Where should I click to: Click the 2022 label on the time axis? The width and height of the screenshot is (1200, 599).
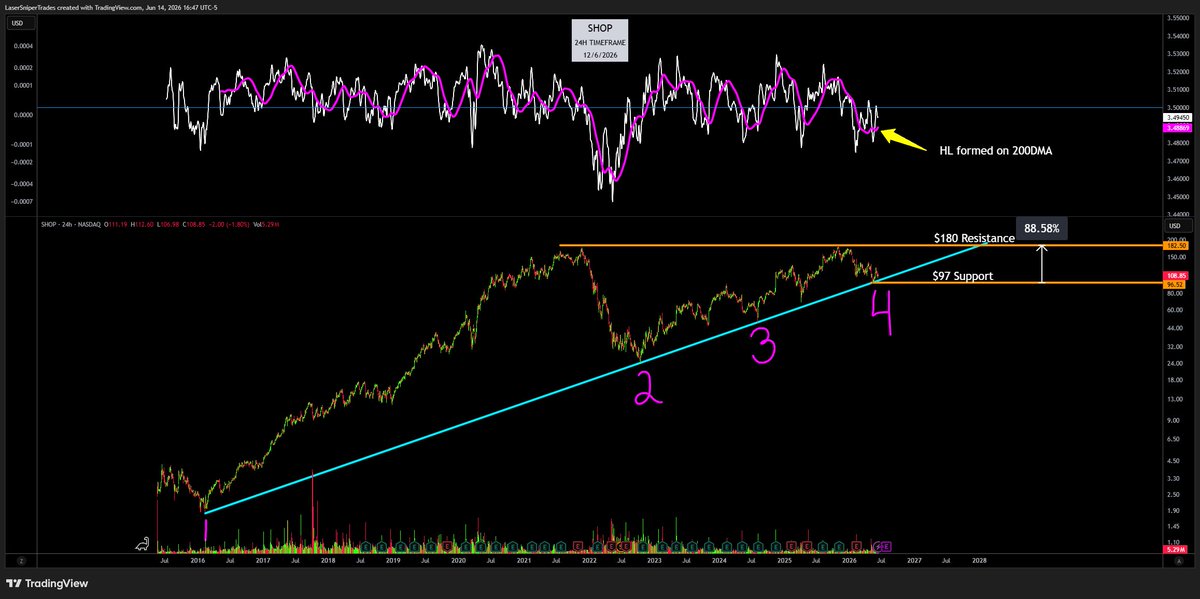588,562
